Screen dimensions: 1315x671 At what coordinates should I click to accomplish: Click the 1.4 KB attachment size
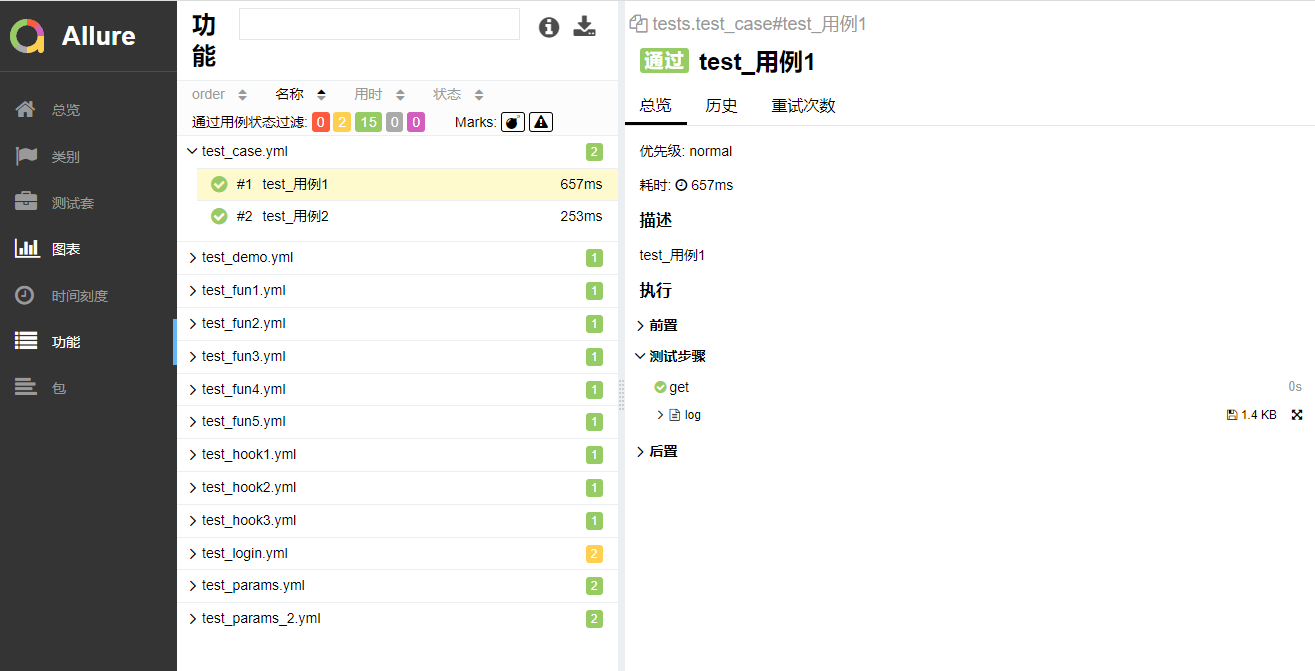(1259, 415)
